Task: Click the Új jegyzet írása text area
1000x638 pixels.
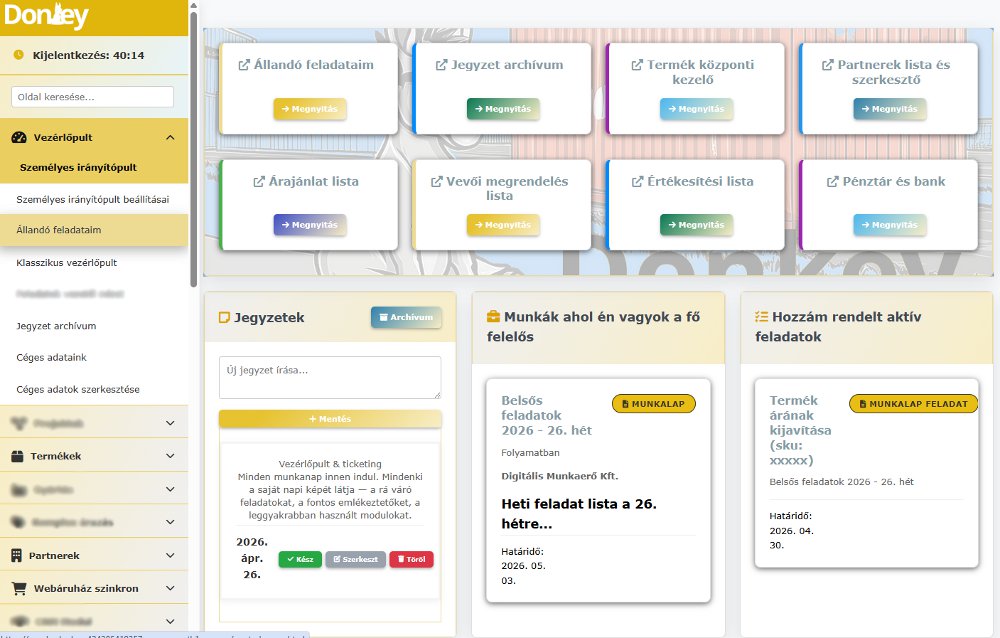Action: click(329, 377)
